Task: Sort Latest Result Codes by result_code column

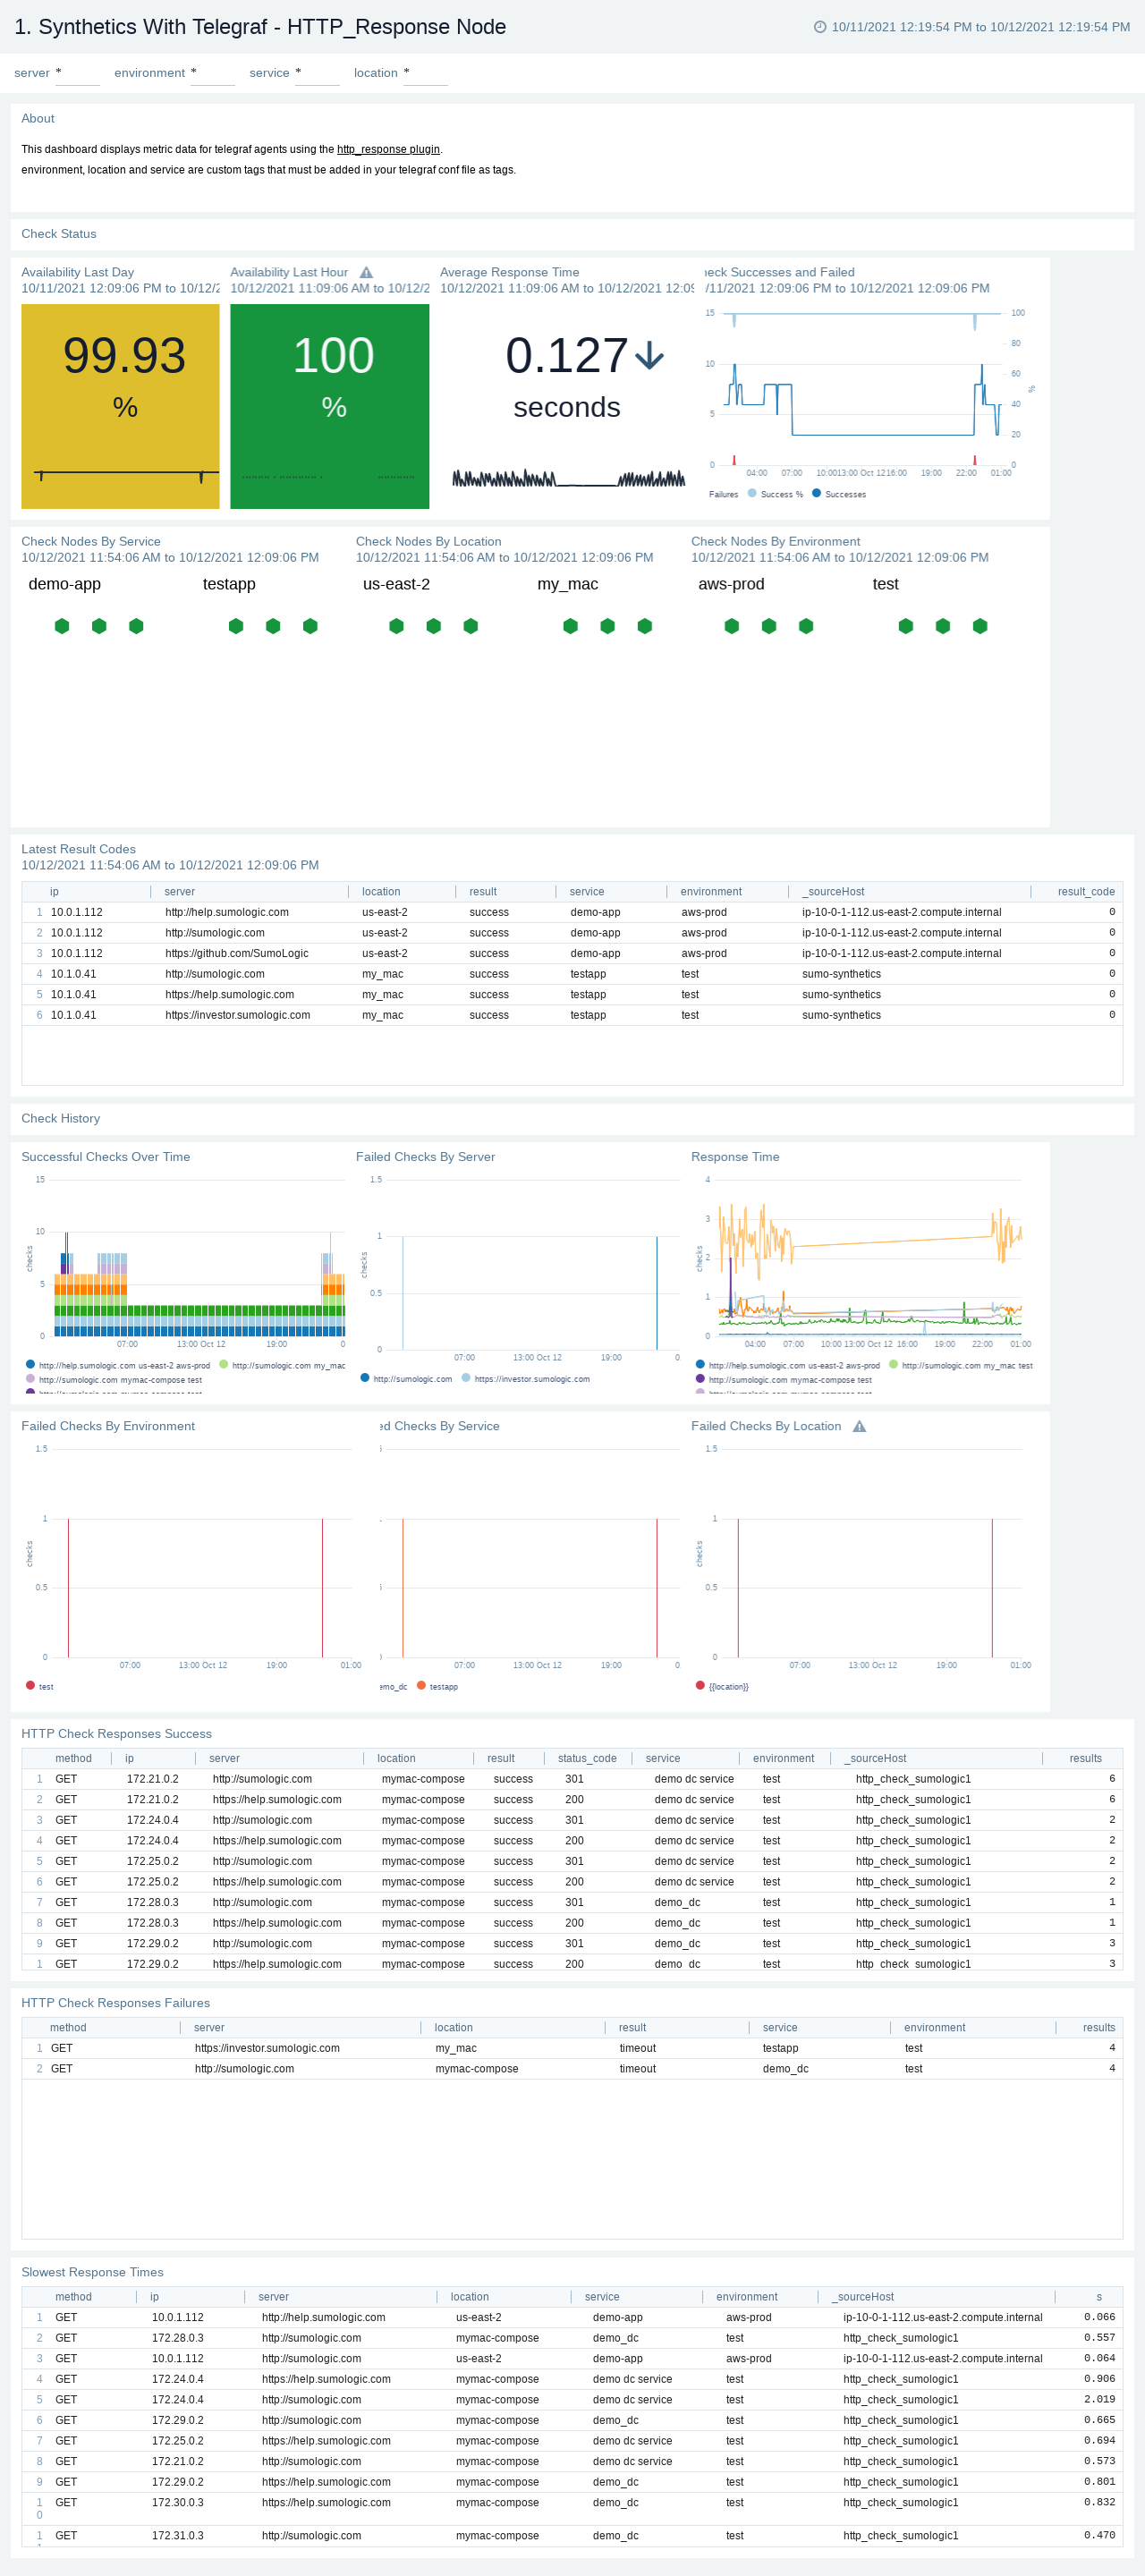Action: 1086,892
